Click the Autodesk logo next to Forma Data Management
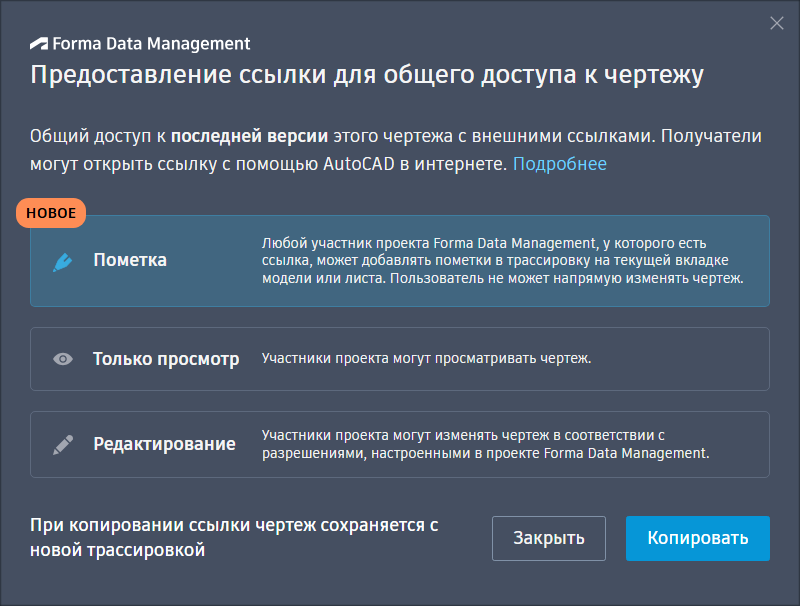 (x=39, y=44)
